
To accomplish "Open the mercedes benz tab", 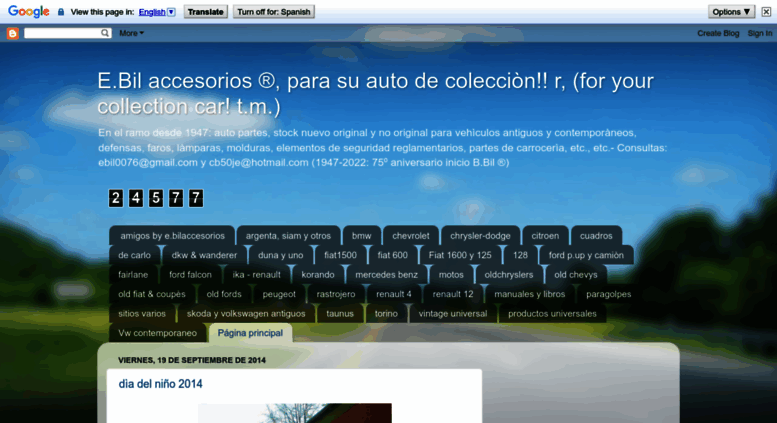I will [387, 274].
